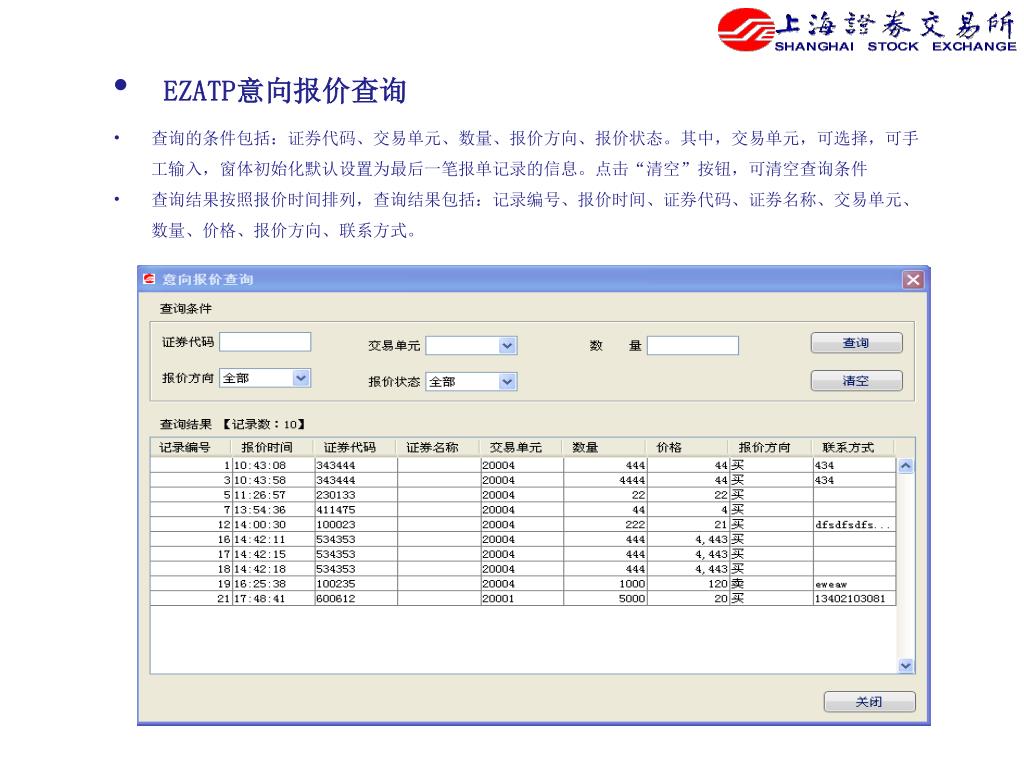Screen dimensions: 1024x768
Task: Click the 13:54:36 time cell
Action: (x=273, y=510)
